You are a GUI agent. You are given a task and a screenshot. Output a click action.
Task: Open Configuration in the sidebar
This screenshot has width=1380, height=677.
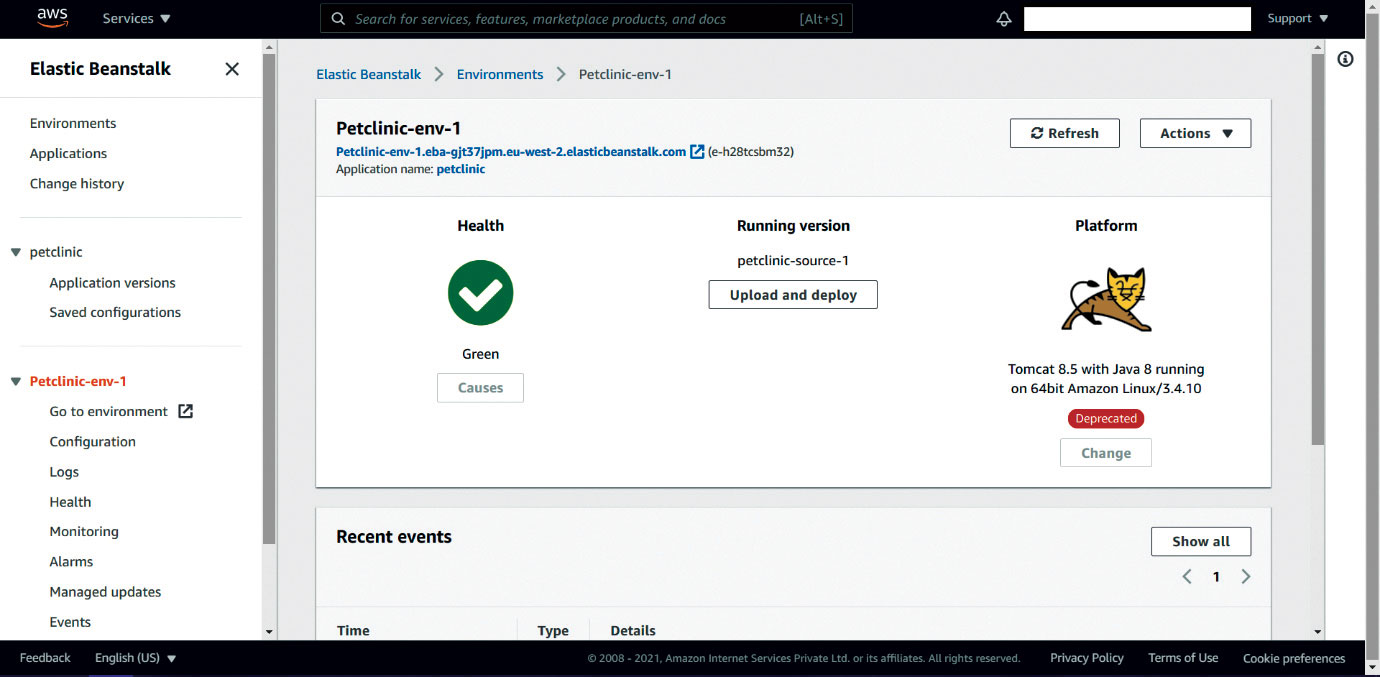[x=93, y=441]
